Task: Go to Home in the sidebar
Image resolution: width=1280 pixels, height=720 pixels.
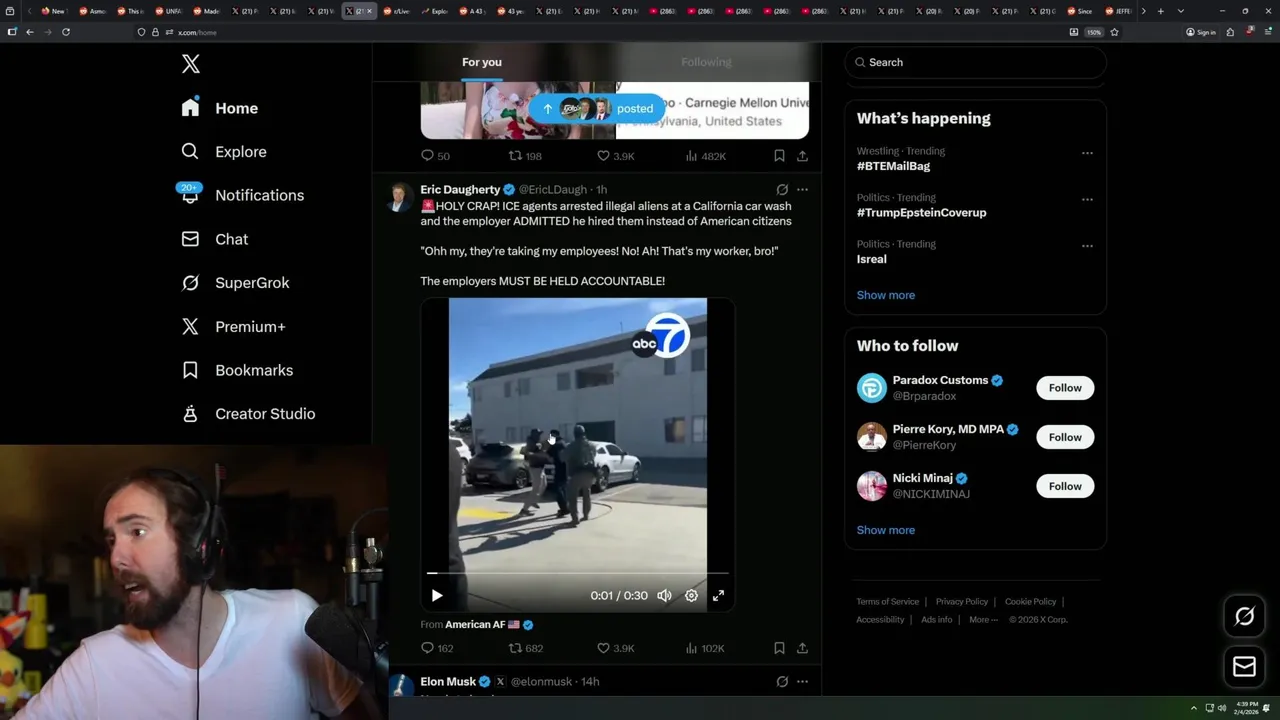Action: coord(220,108)
